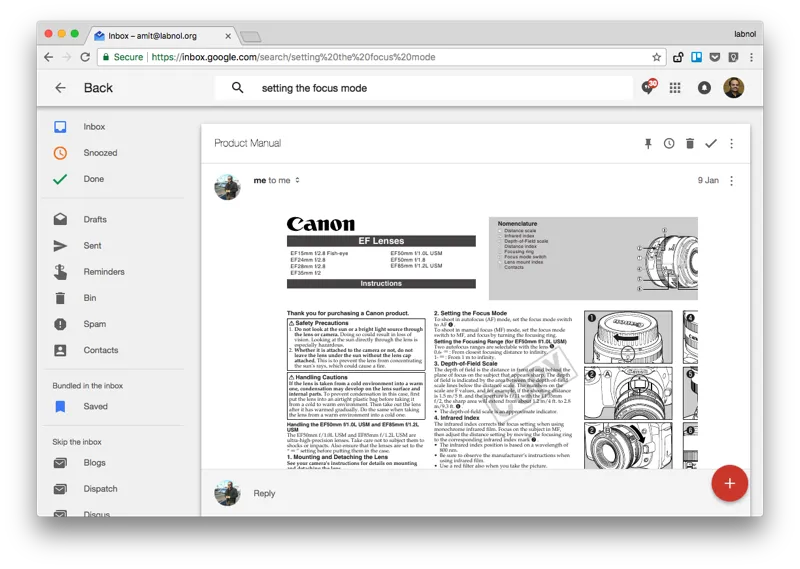Snooze the email with clock icon
Viewport: 800px width, 569px height.
click(x=669, y=144)
